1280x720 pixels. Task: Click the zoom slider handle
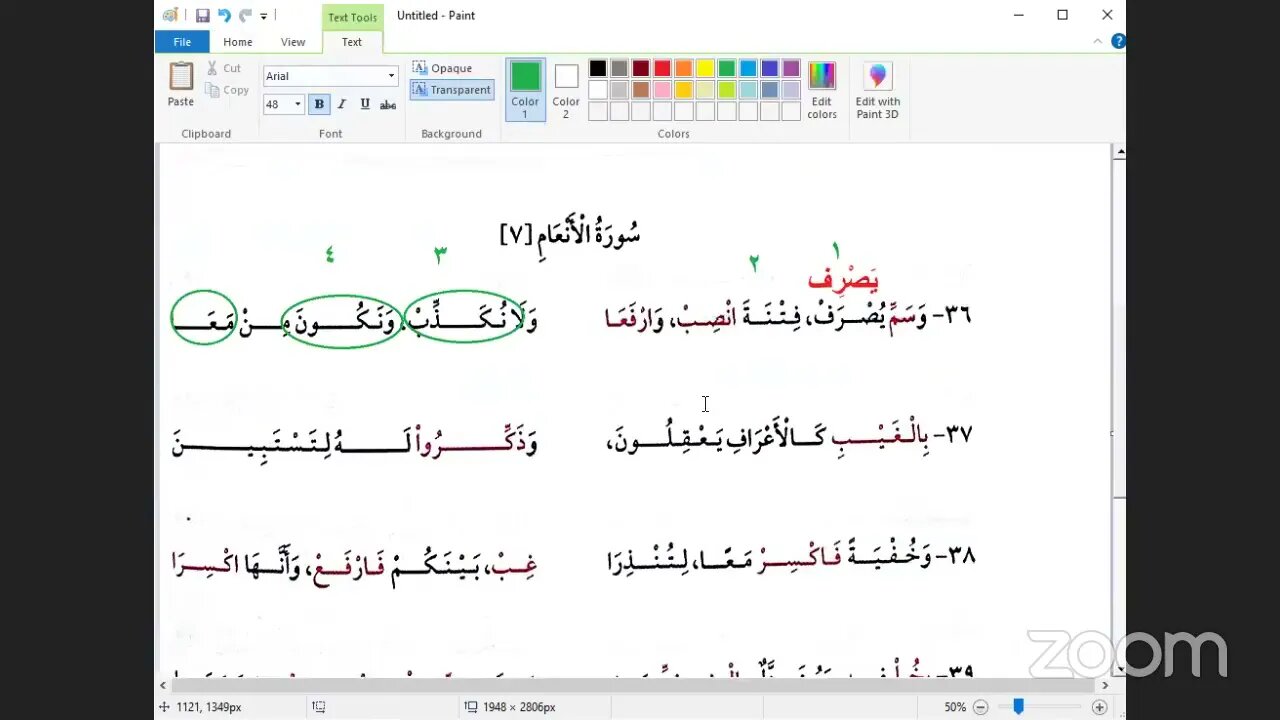(1018, 707)
